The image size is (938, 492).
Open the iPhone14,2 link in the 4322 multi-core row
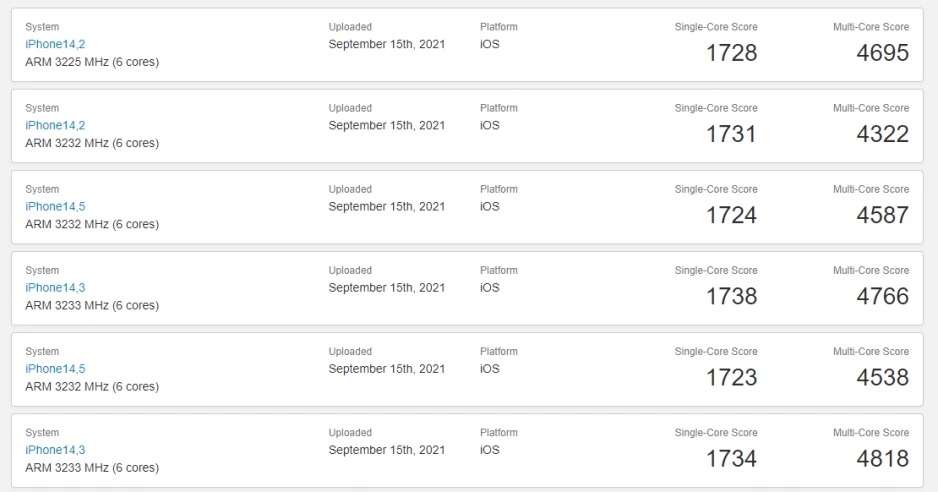coord(55,125)
